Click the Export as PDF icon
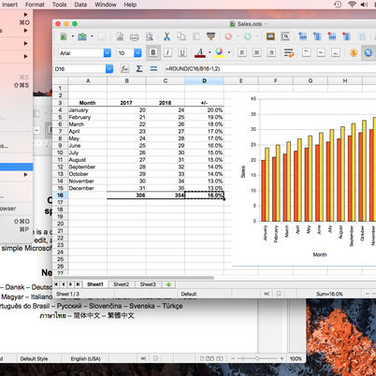376x376 pixels. click(x=120, y=37)
